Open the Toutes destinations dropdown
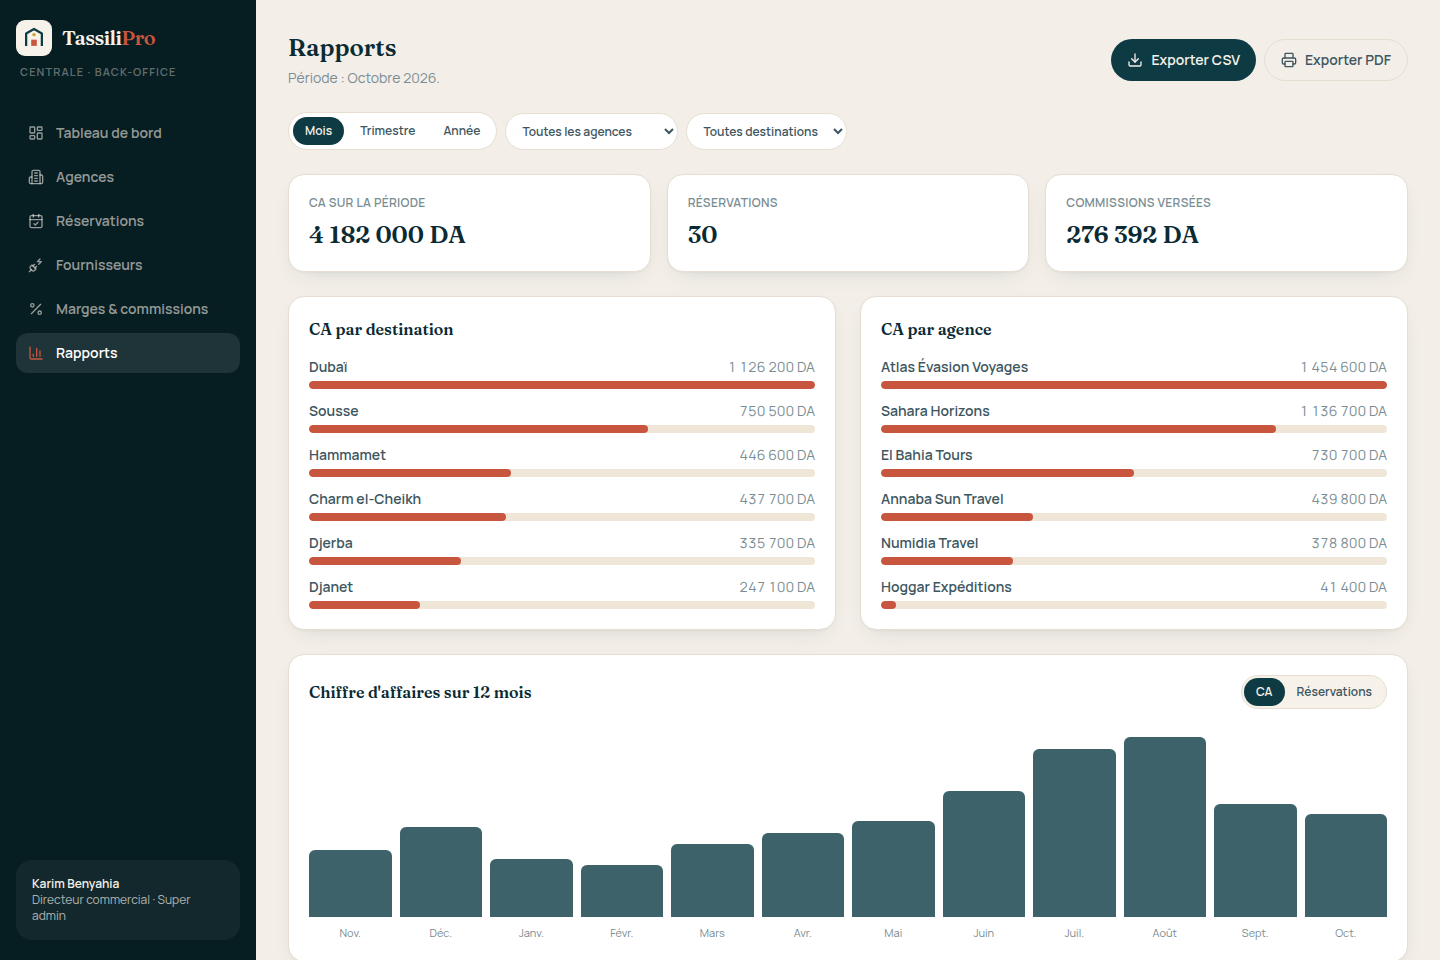Image resolution: width=1440 pixels, height=960 pixels. pyautogui.click(x=766, y=131)
